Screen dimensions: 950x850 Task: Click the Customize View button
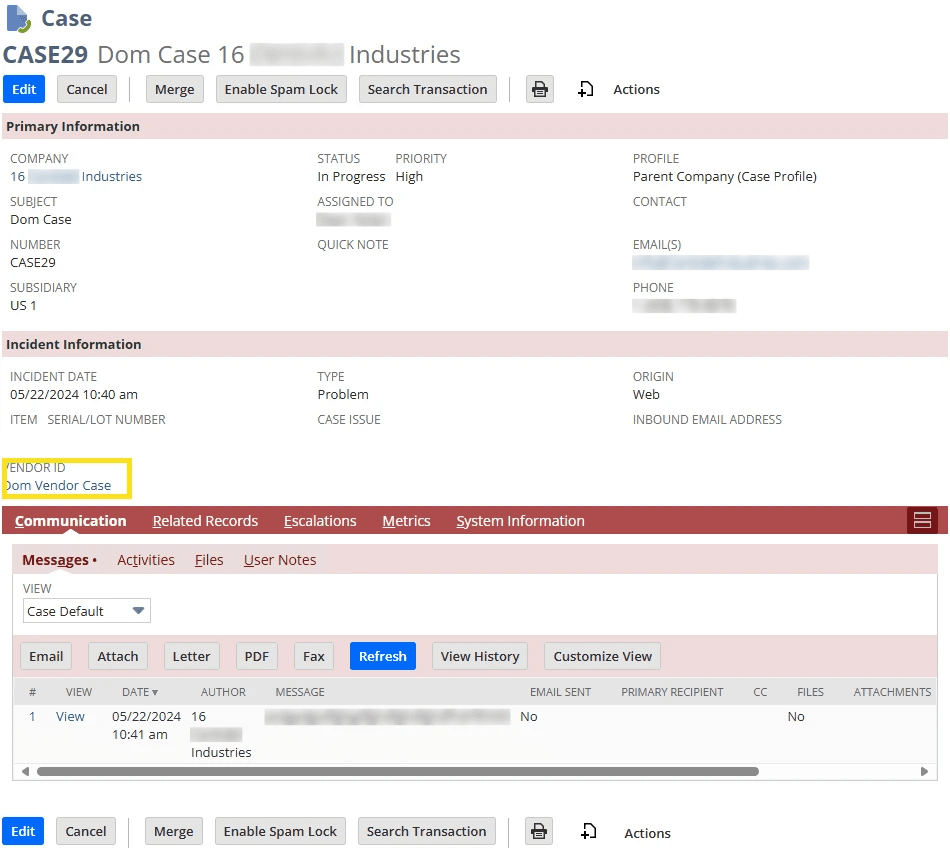pos(602,656)
